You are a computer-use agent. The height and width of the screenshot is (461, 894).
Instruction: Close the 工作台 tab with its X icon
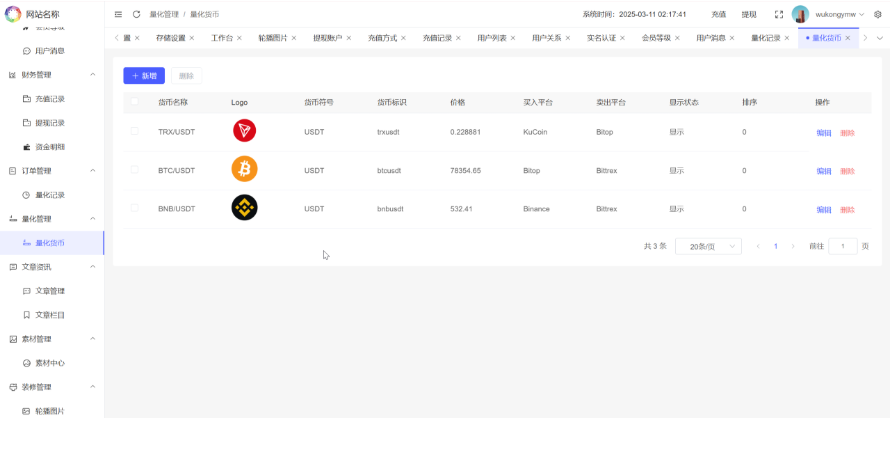(x=243, y=37)
